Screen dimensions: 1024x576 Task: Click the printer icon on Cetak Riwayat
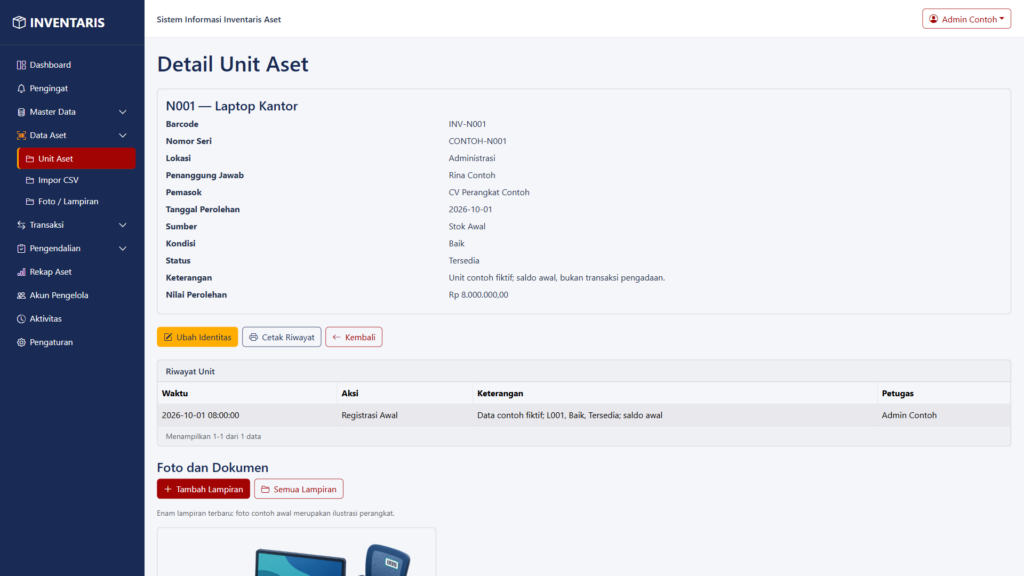[253, 337]
